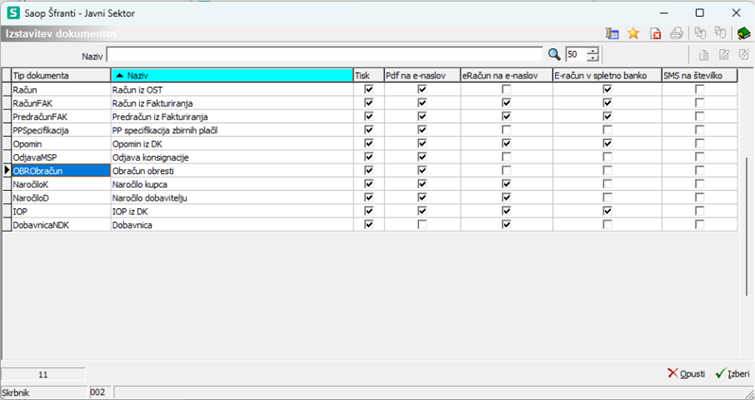Select the OdjavaMSP cell
This screenshot has width=755, height=400.
[61, 157]
